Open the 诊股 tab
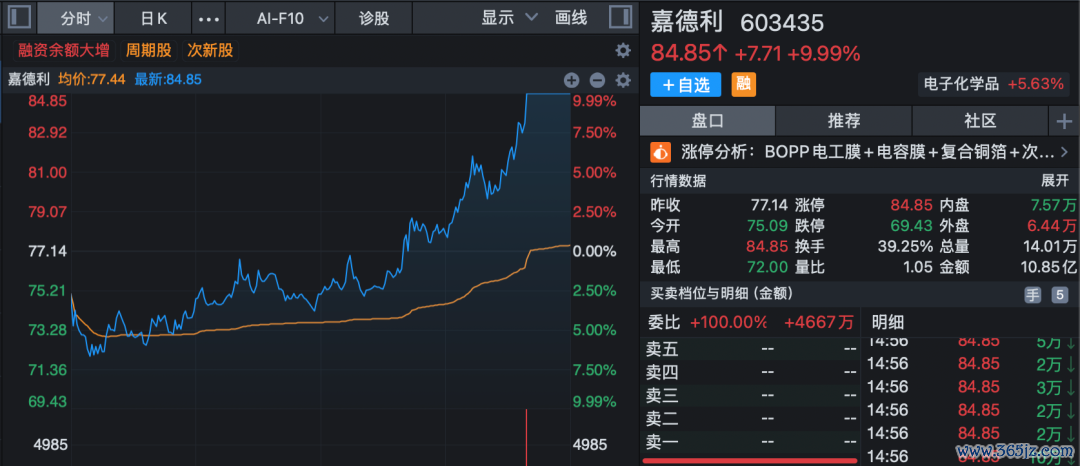The image size is (1080, 466). click(373, 18)
